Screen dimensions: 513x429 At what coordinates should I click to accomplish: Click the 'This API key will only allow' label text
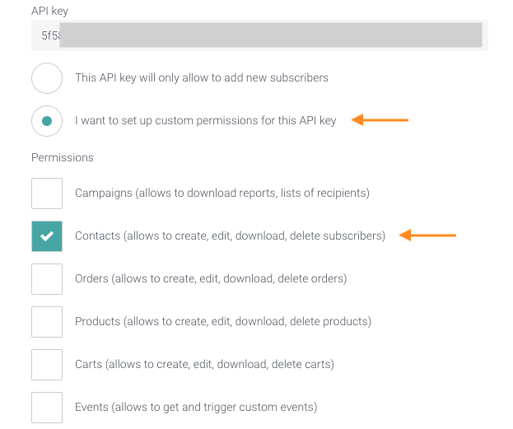pos(202,78)
